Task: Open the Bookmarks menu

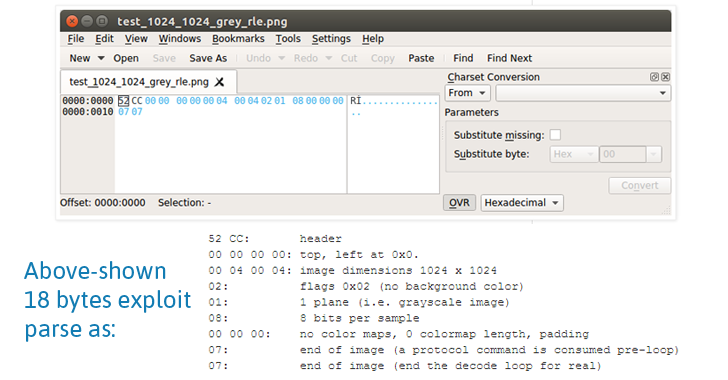Action: tap(238, 39)
